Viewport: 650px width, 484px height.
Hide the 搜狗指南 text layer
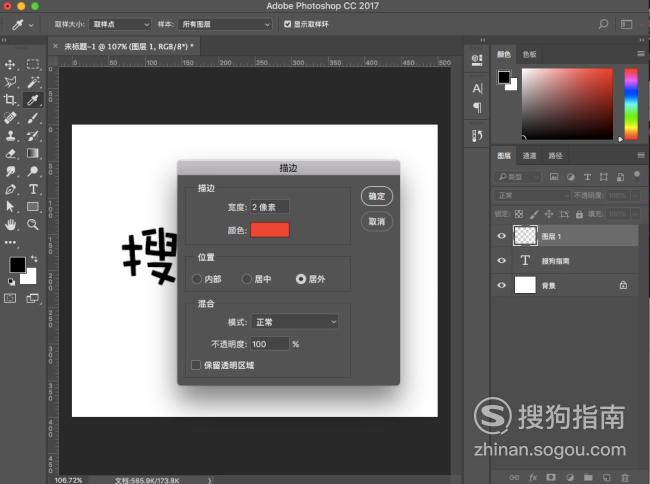[x=501, y=260]
